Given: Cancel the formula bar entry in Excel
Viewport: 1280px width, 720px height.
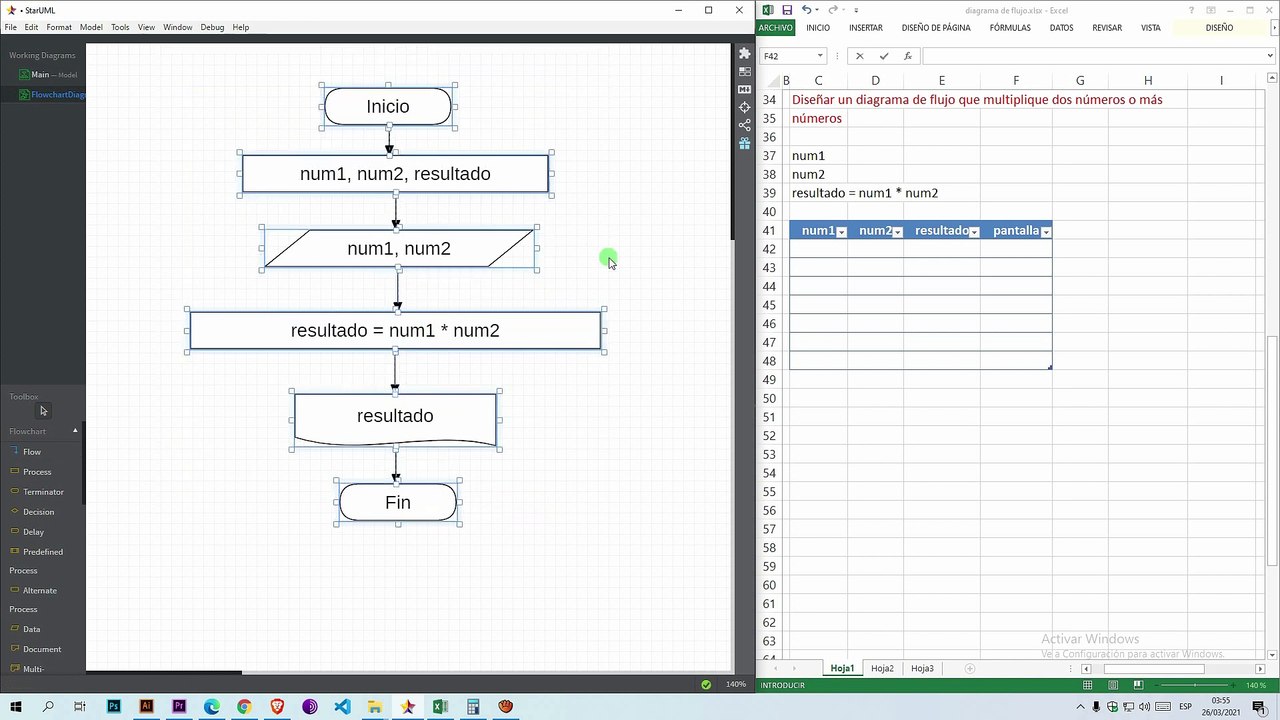Looking at the screenshot, I should tap(859, 56).
